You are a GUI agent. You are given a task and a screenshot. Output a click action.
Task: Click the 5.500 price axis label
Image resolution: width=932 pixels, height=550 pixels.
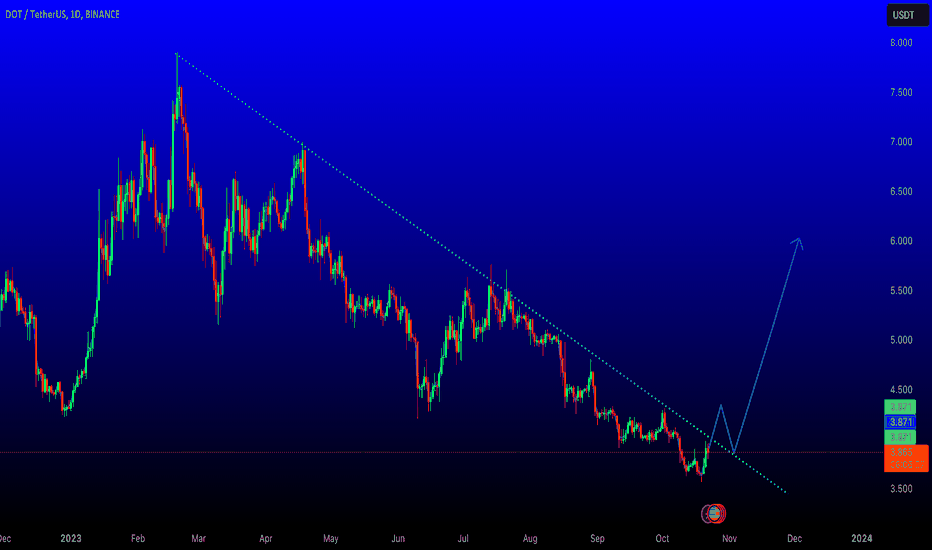tap(901, 291)
